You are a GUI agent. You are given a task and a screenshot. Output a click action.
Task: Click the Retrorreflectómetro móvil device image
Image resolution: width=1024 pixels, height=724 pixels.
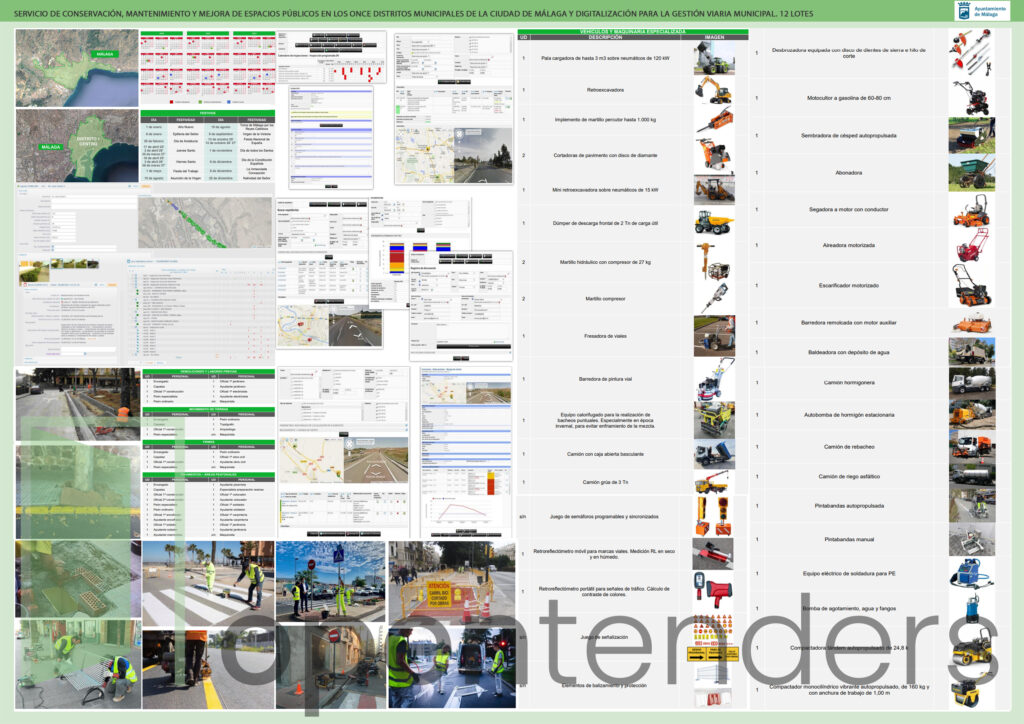point(714,554)
